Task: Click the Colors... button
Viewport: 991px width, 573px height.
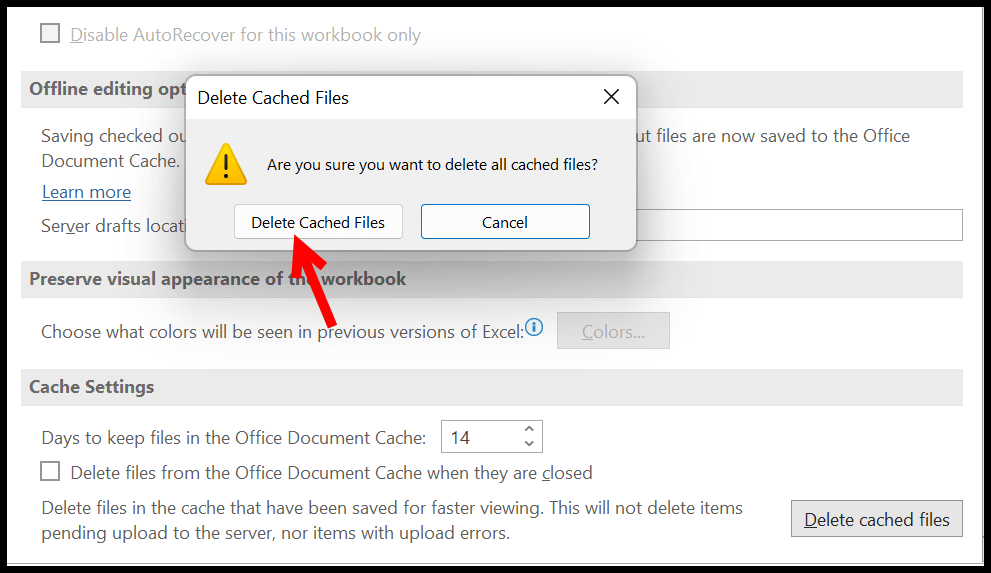Action: [613, 330]
